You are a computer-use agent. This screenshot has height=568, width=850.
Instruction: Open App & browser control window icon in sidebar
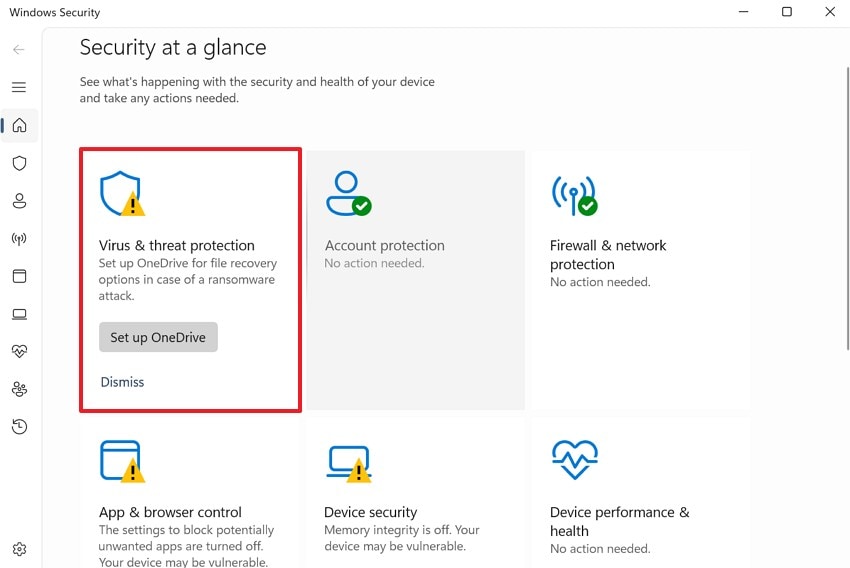20,276
